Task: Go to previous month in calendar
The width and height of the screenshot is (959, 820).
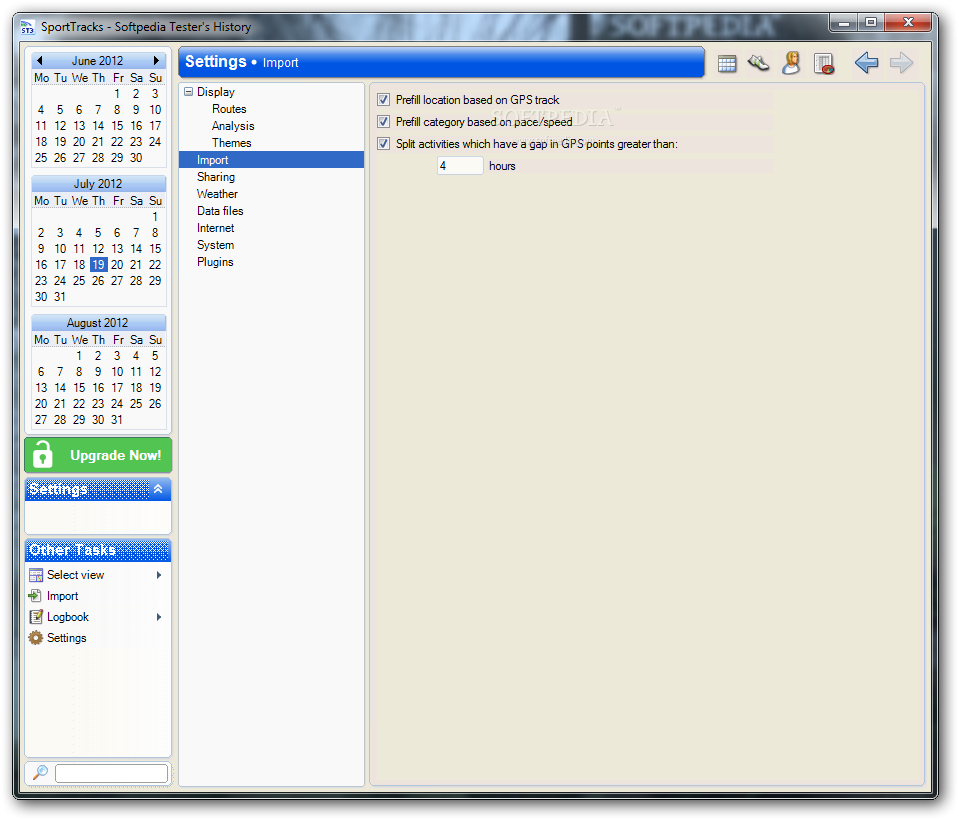Action: click(x=40, y=61)
